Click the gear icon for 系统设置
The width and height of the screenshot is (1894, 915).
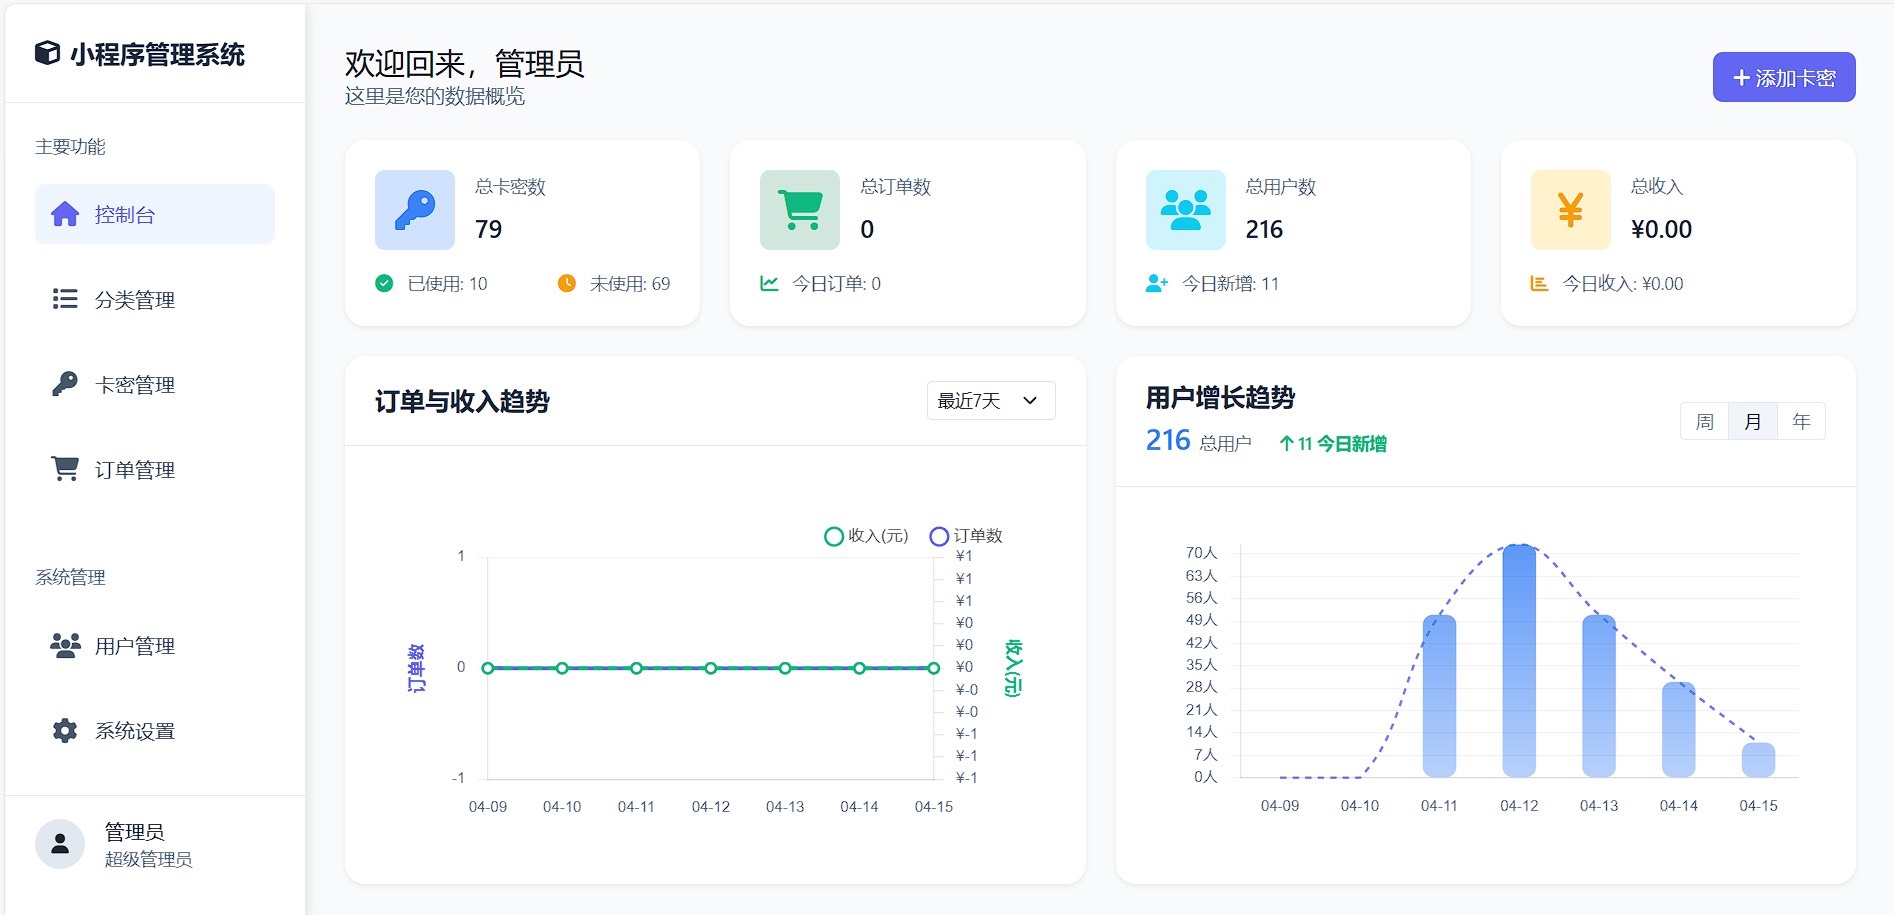pos(65,731)
